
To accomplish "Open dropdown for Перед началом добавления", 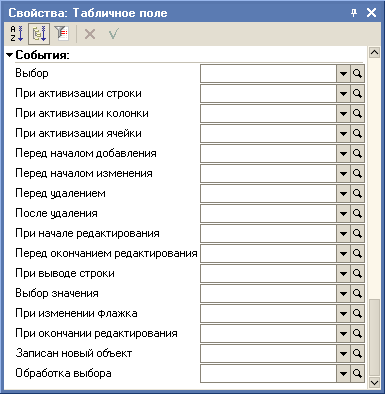I will pyautogui.click(x=343, y=154).
